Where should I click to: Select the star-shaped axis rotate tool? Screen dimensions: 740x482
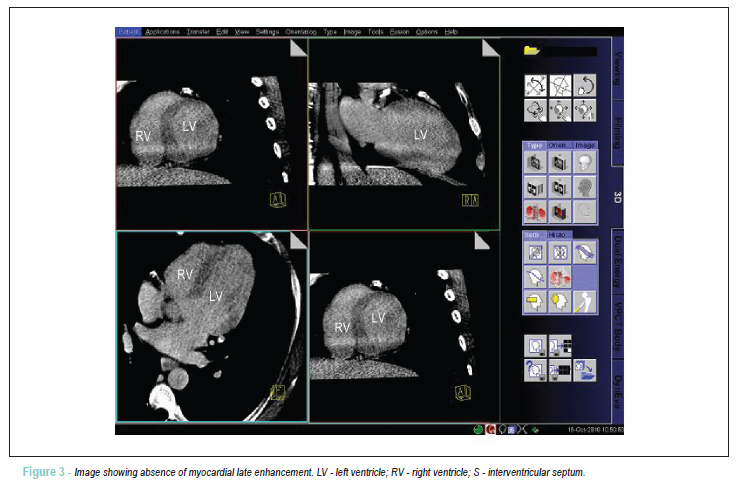(x=560, y=85)
